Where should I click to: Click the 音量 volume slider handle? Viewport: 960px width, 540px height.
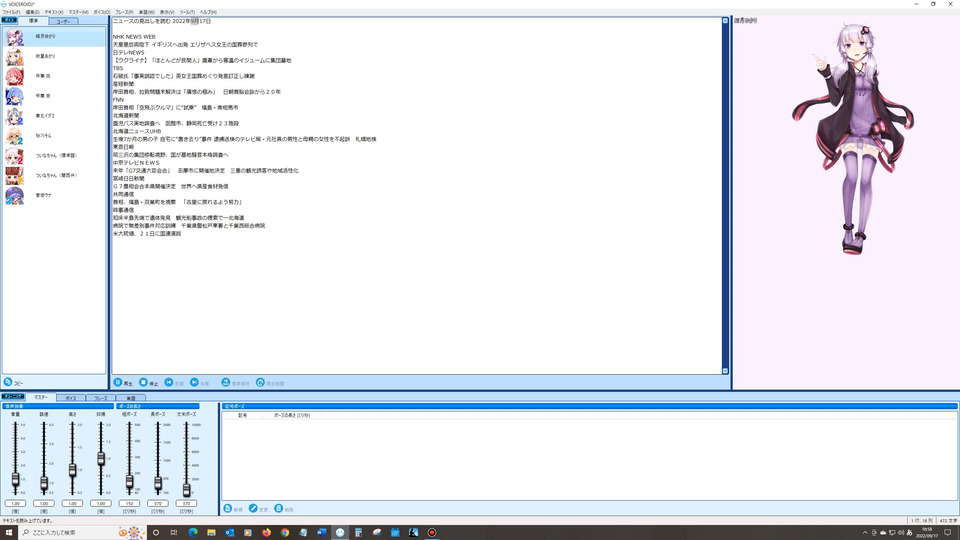point(15,480)
